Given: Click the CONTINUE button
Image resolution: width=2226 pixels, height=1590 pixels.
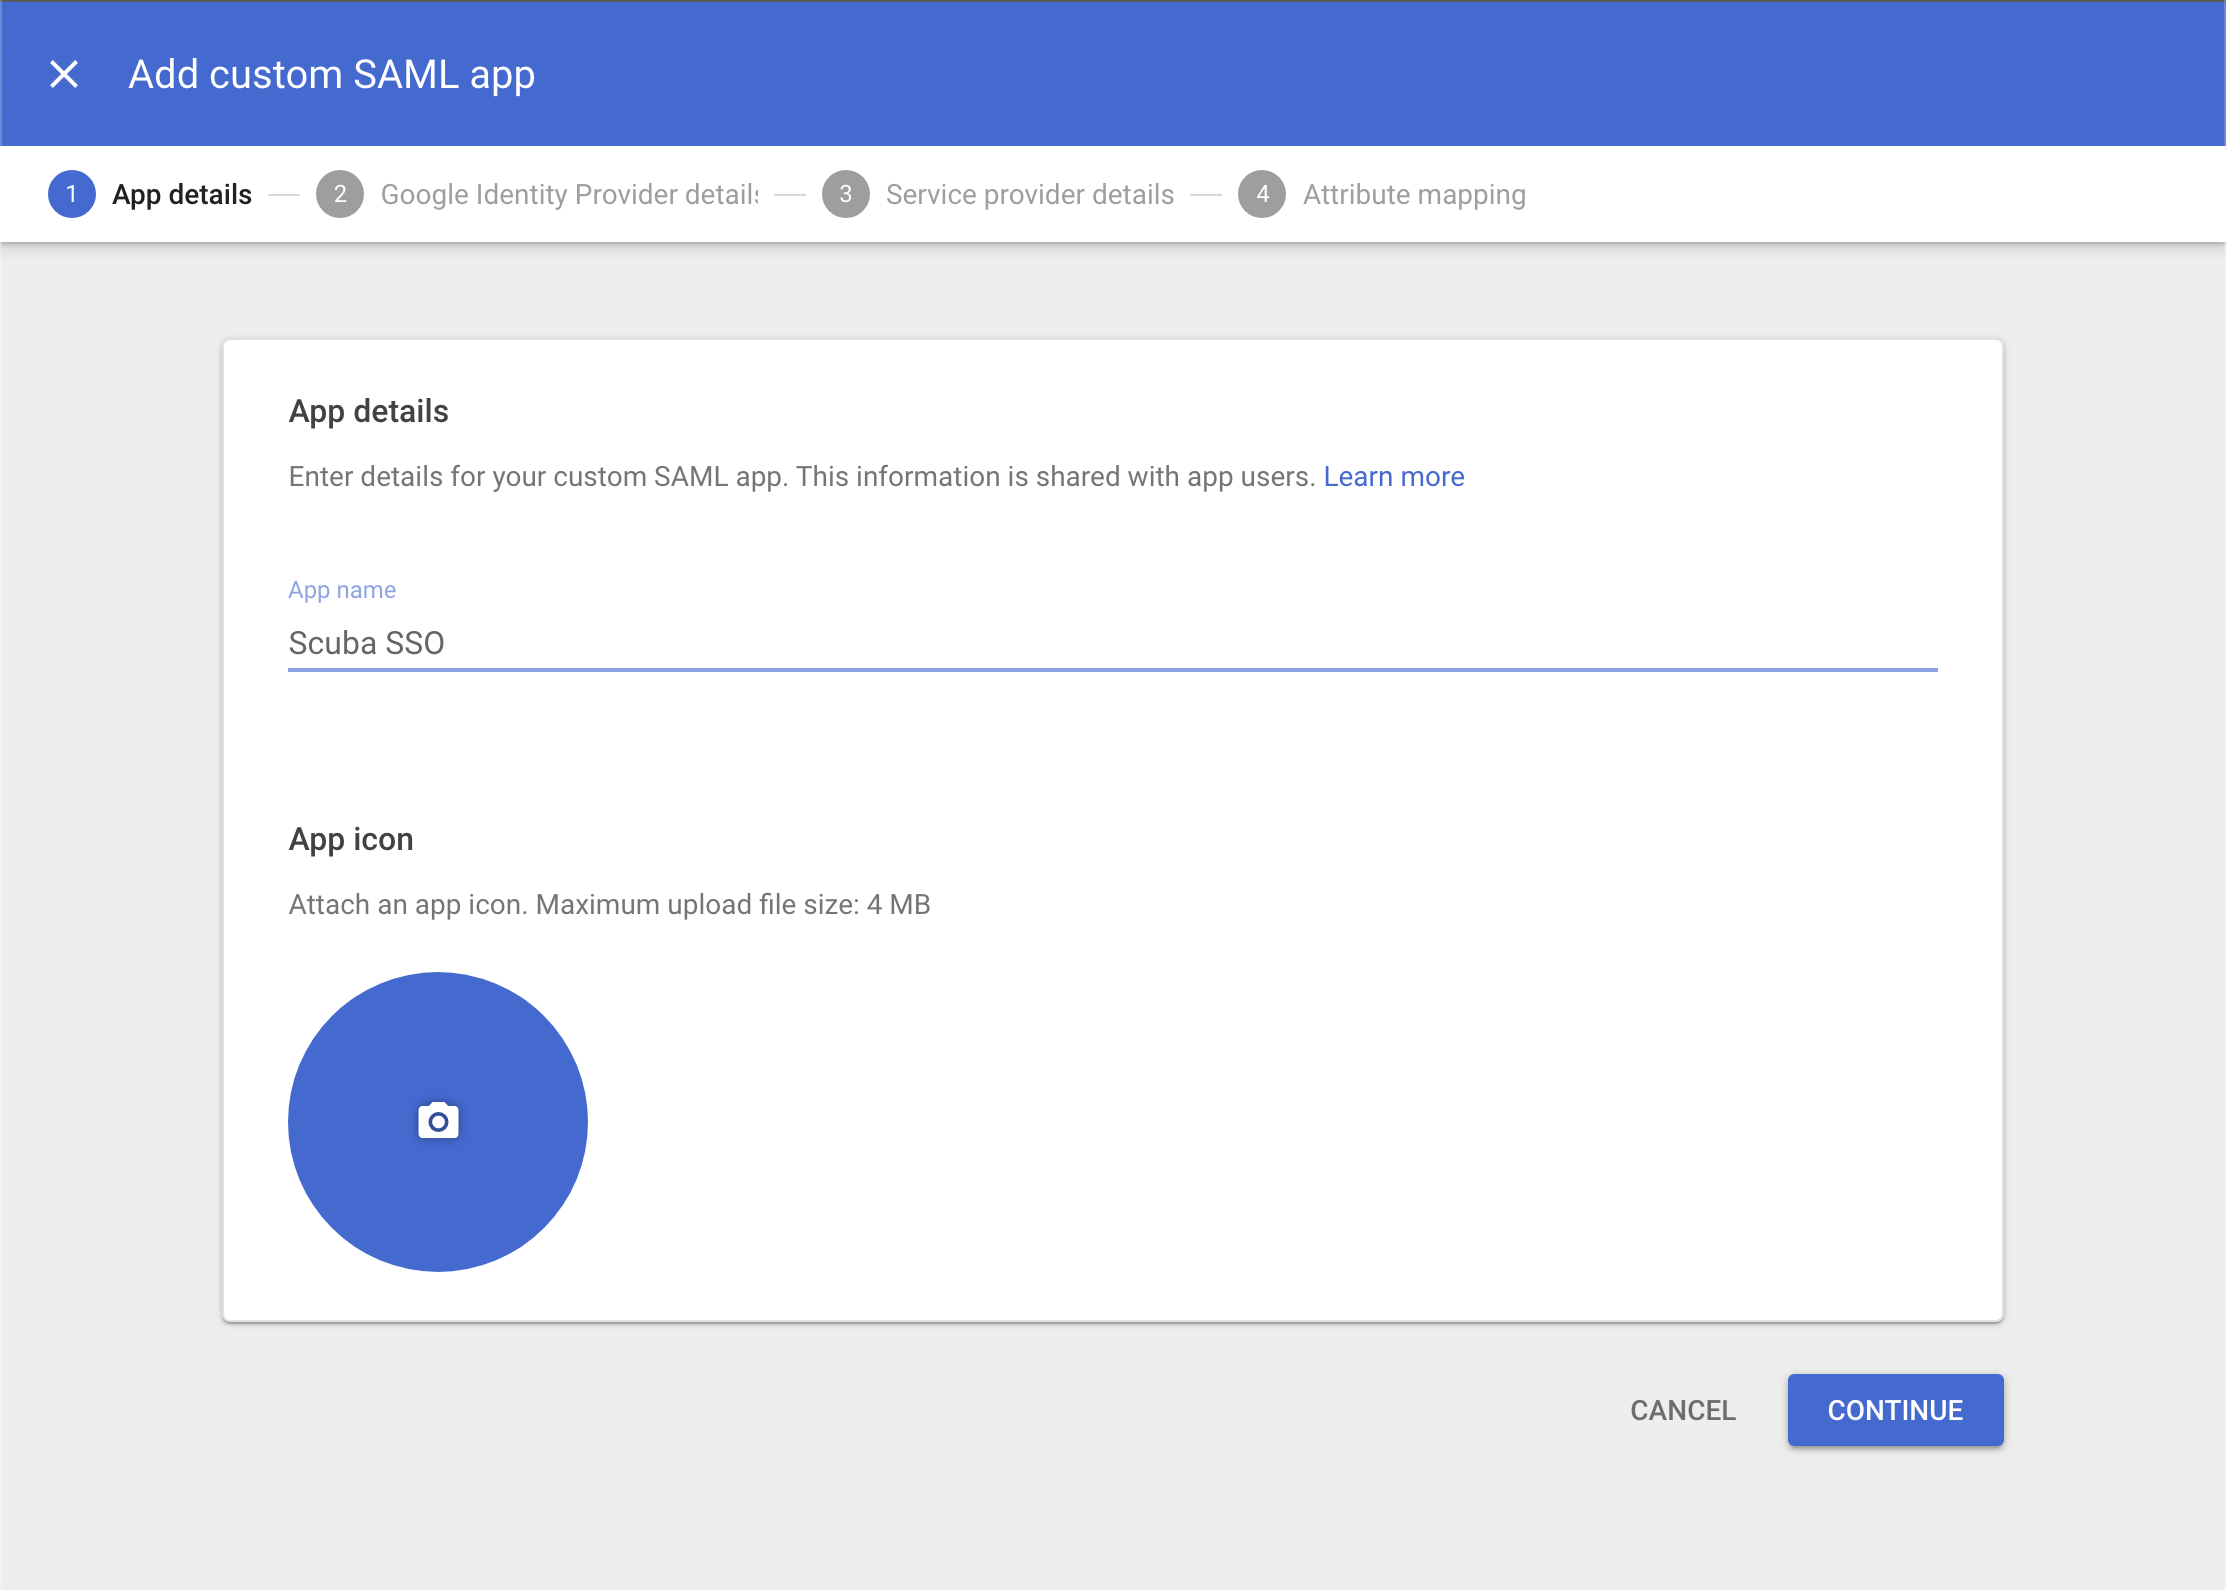Looking at the screenshot, I should point(1895,1410).
